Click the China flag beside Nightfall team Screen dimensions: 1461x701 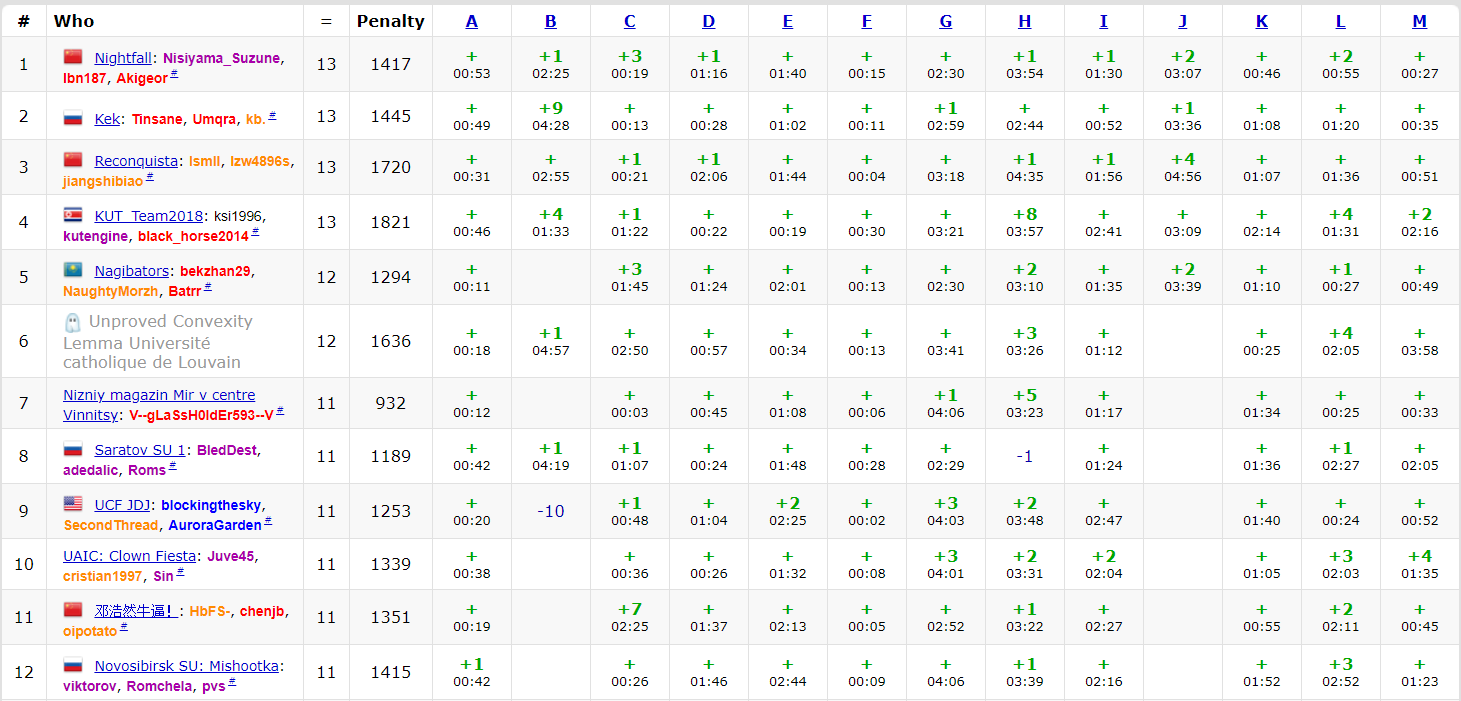72,57
